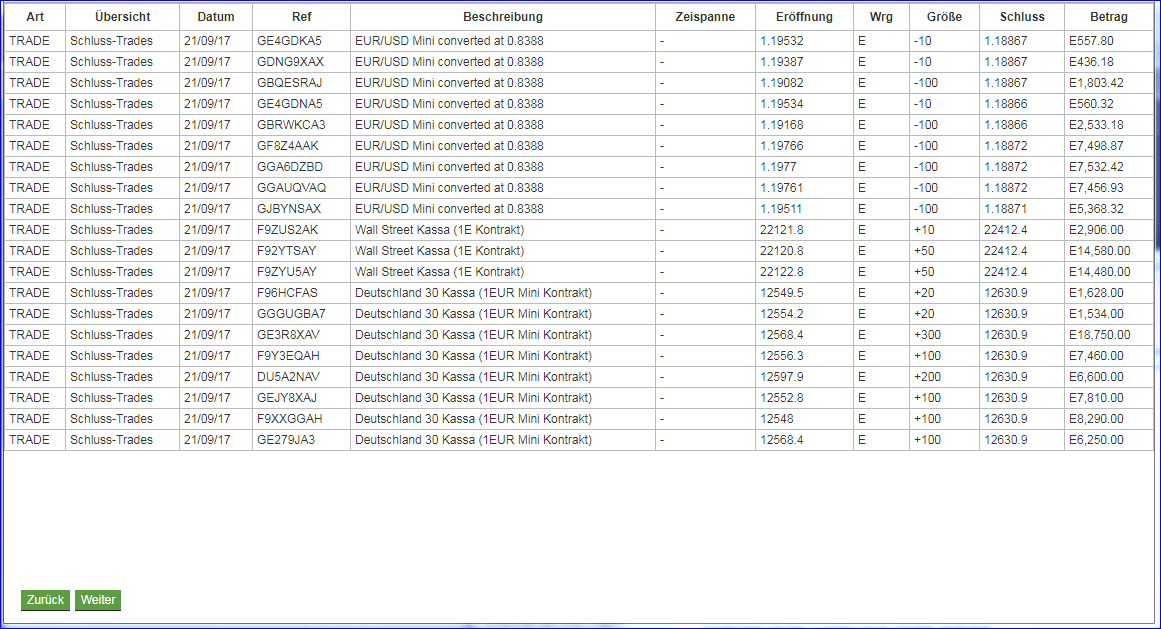Click opening price 1.19082
1161x629 pixels.
tap(781, 83)
